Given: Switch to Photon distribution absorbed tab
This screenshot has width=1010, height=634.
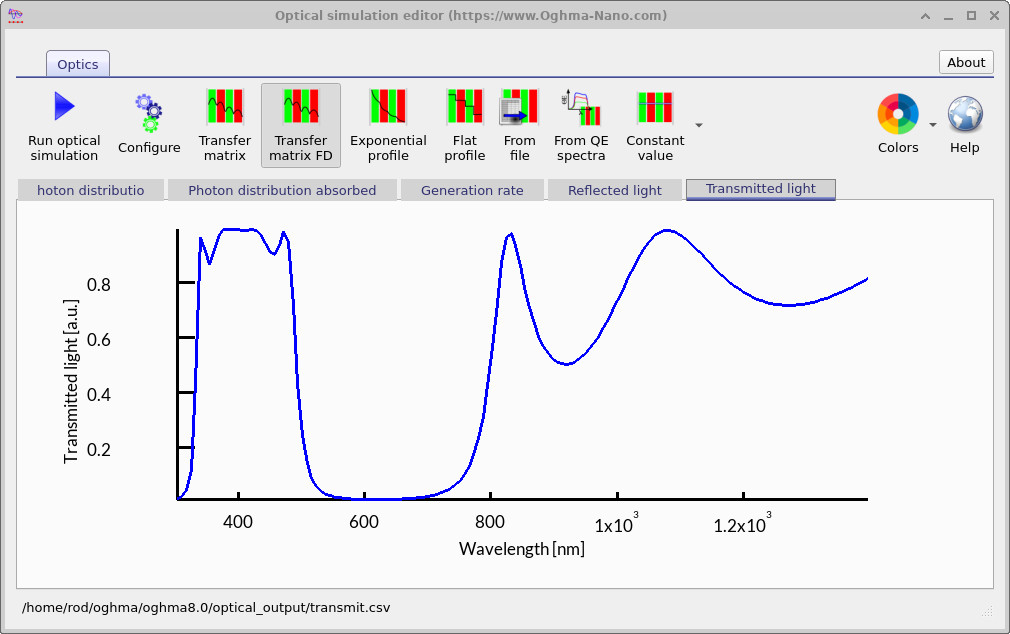Looking at the screenshot, I should click(282, 190).
